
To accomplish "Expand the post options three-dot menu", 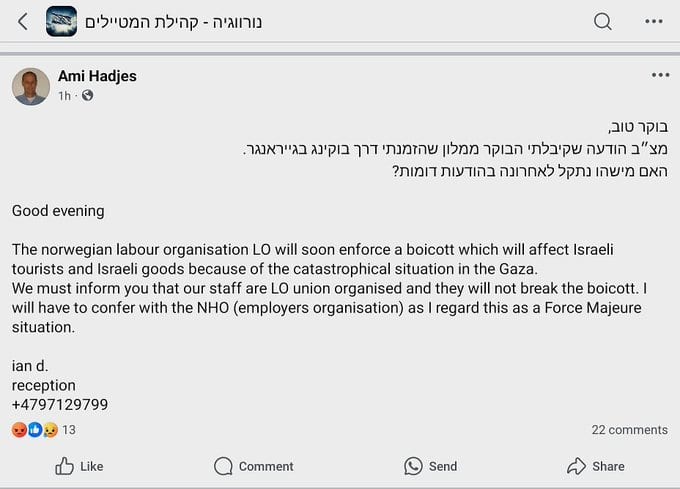I will pos(660,75).
